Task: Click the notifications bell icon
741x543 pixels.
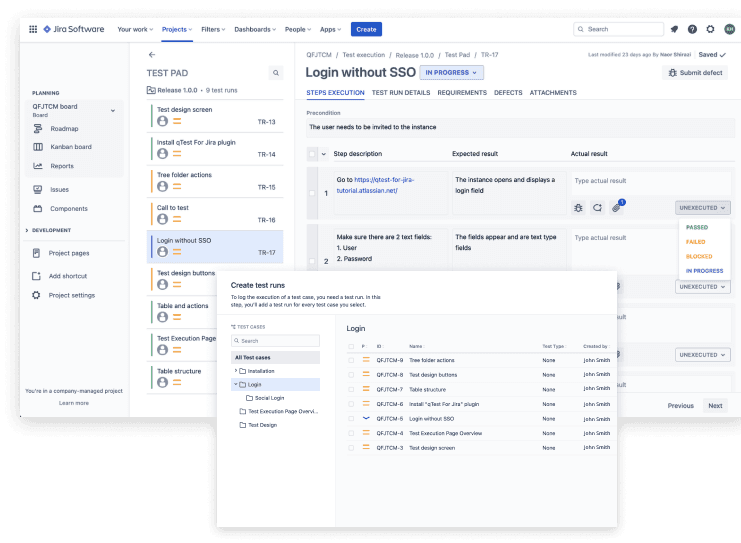Action: pos(674,30)
